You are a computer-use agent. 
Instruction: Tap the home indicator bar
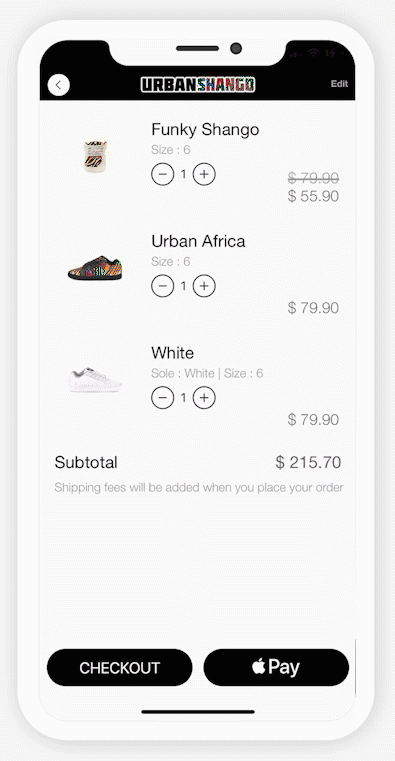tap(198, 711)
